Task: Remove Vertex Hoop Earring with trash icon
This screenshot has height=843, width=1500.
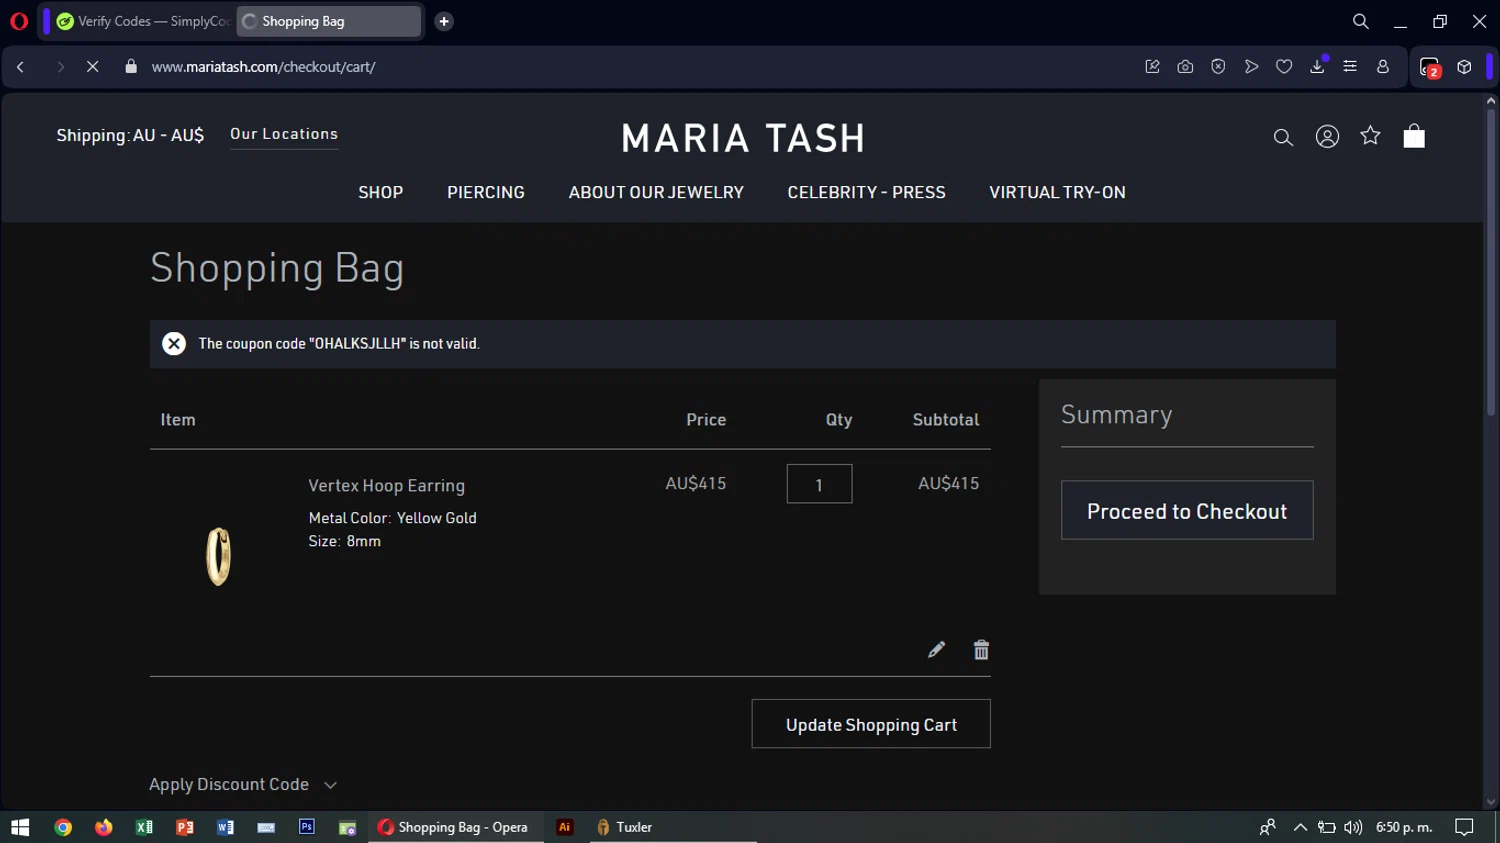Action: click(x=981, y=650)
